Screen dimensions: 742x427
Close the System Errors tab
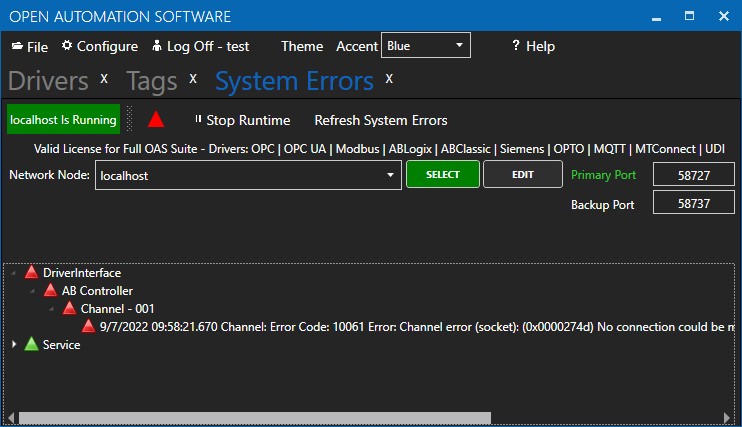390,79
